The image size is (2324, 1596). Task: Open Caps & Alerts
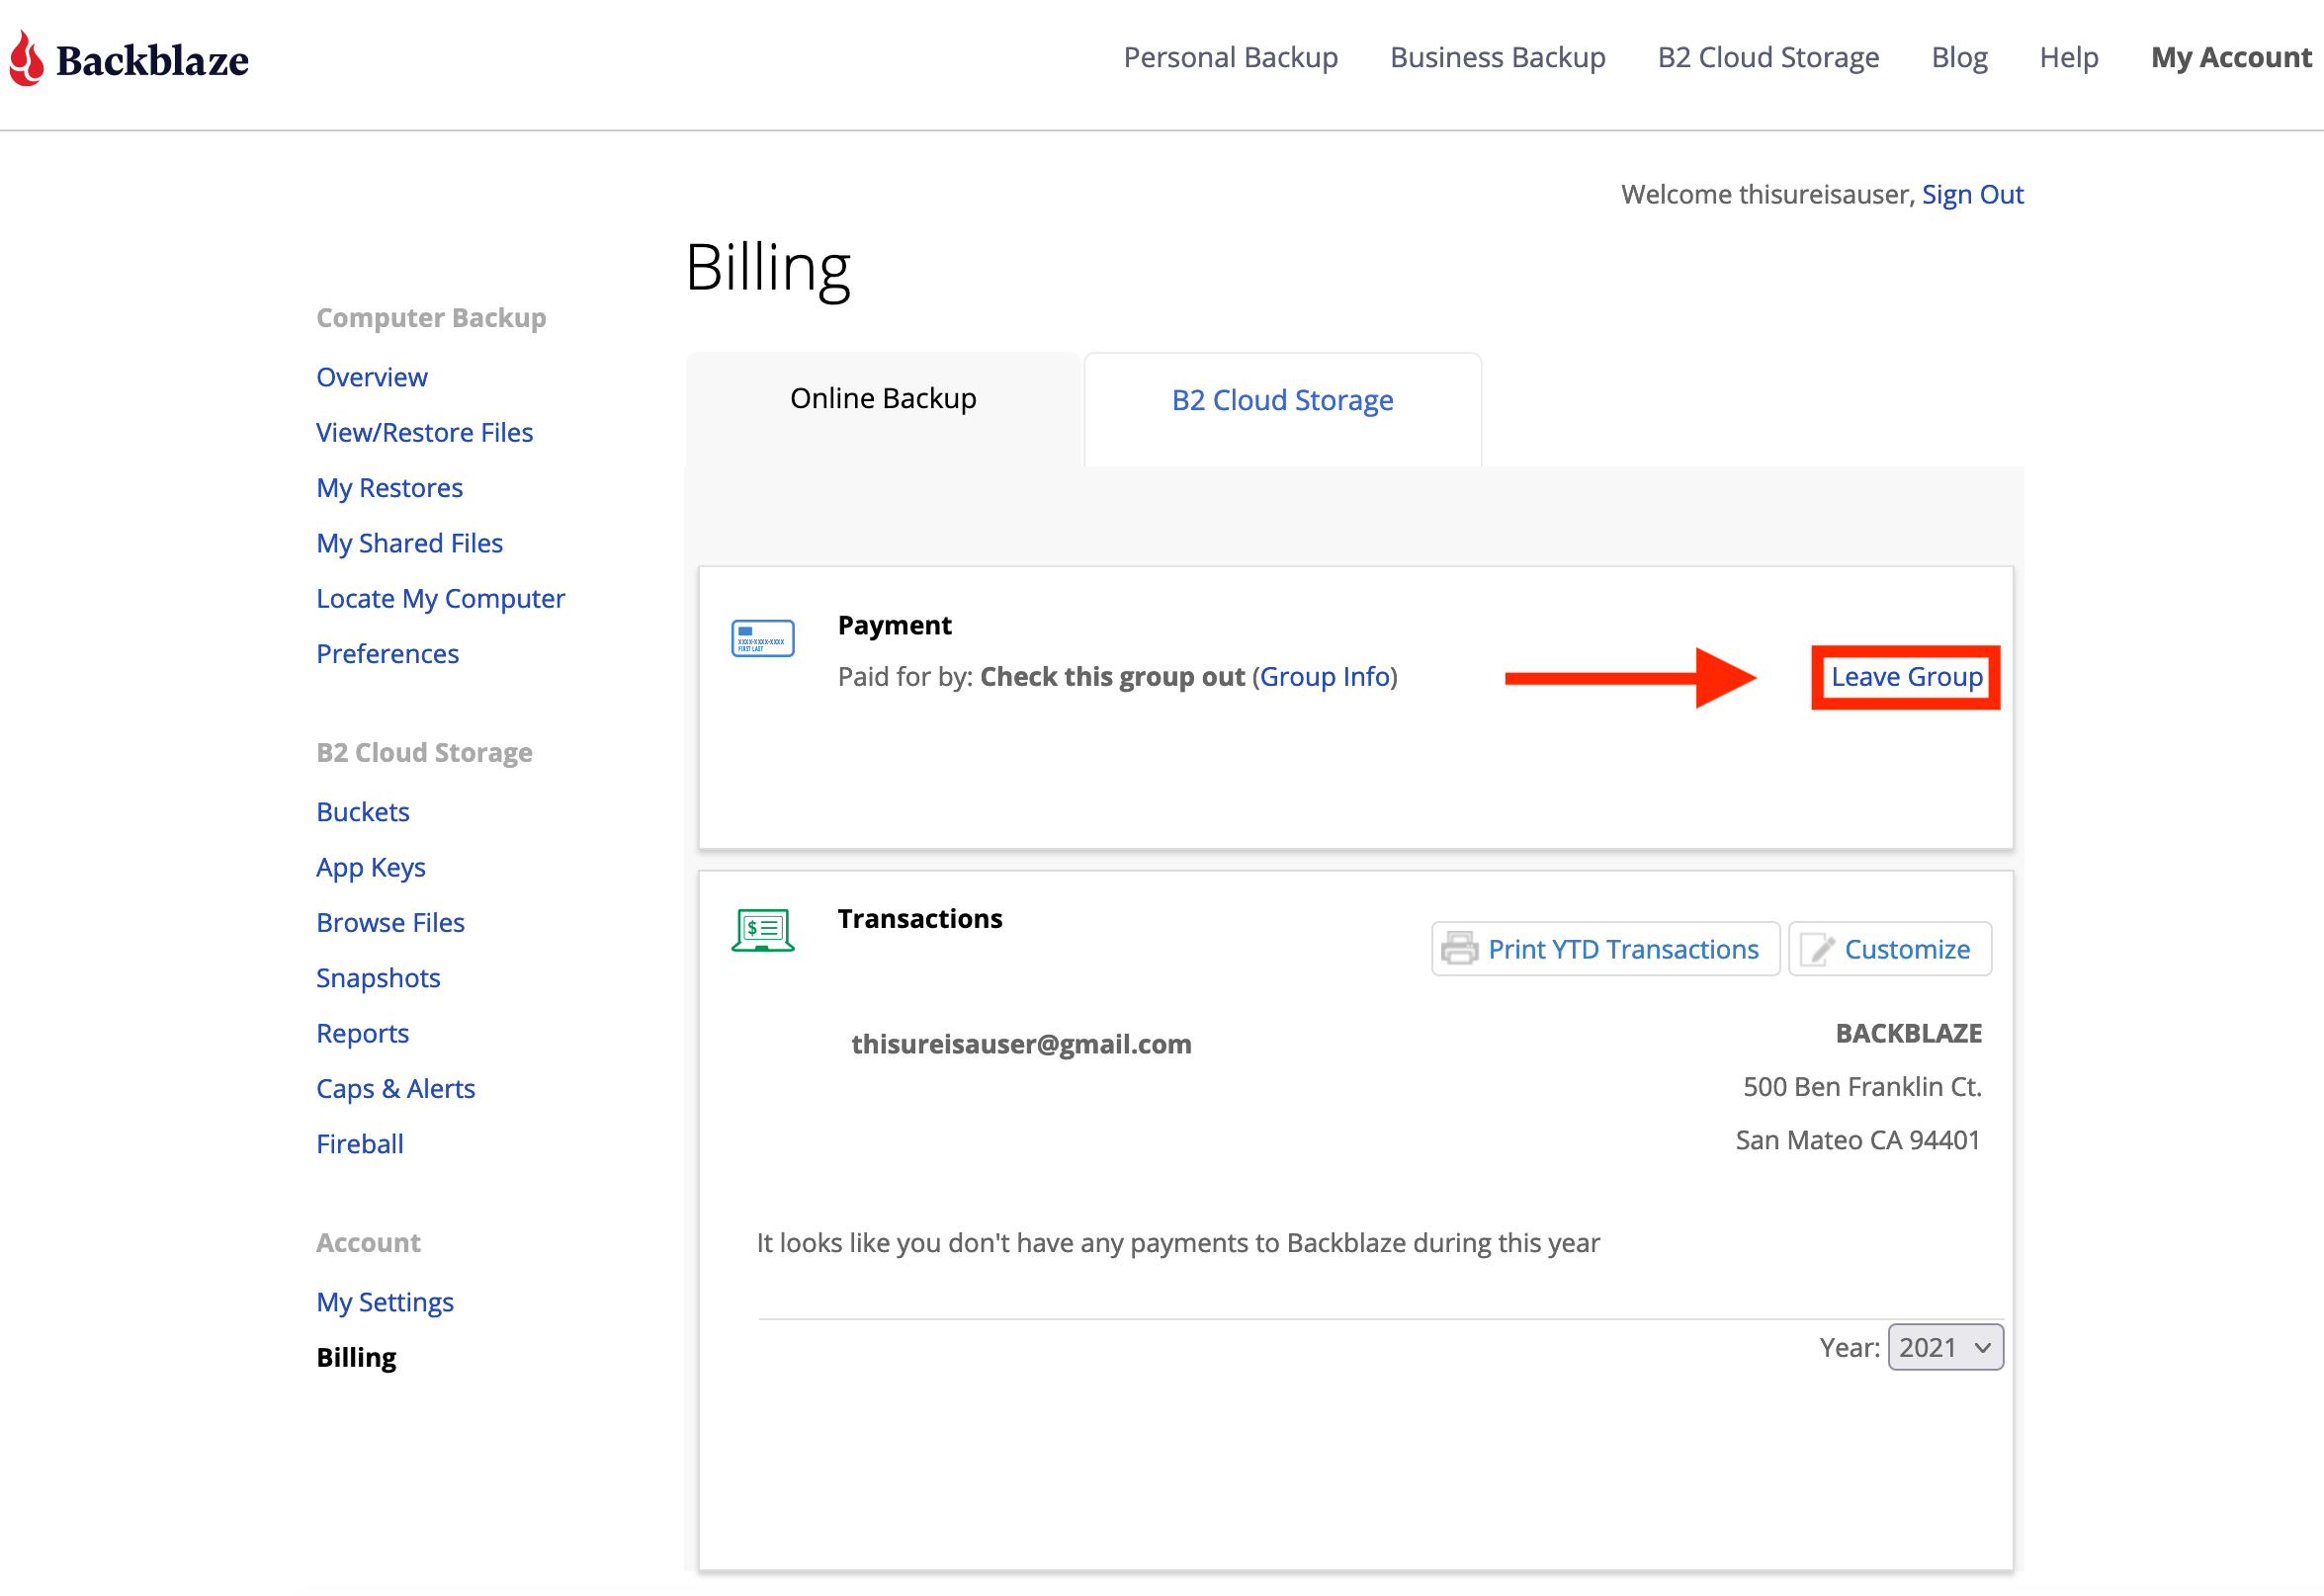pos(395,1088)
